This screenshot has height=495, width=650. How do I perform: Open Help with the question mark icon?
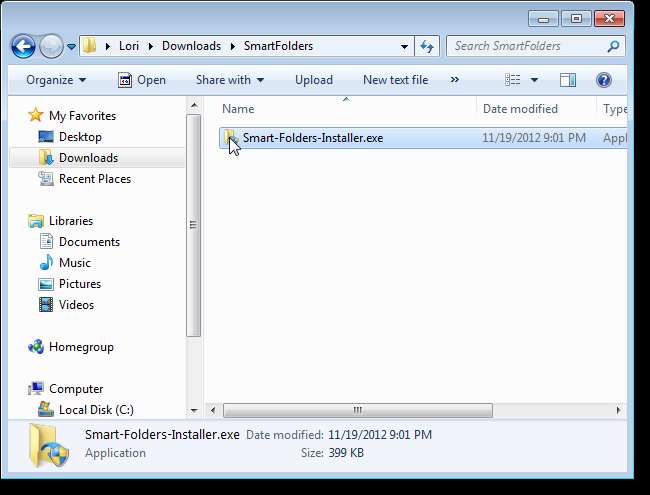pyautogui.click(x=604, y=80)
